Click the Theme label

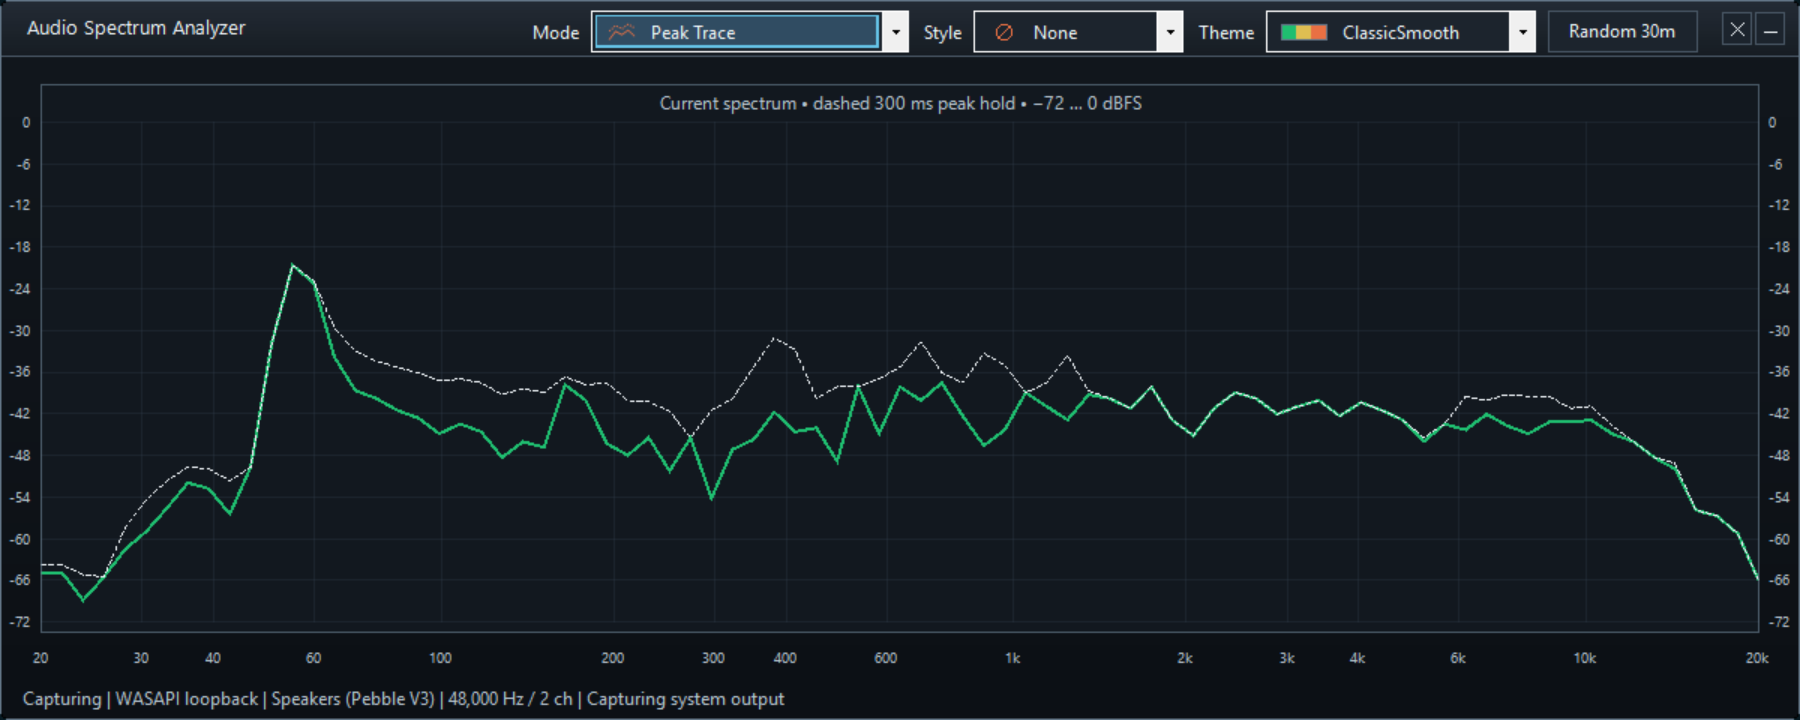coord(1226,33)
